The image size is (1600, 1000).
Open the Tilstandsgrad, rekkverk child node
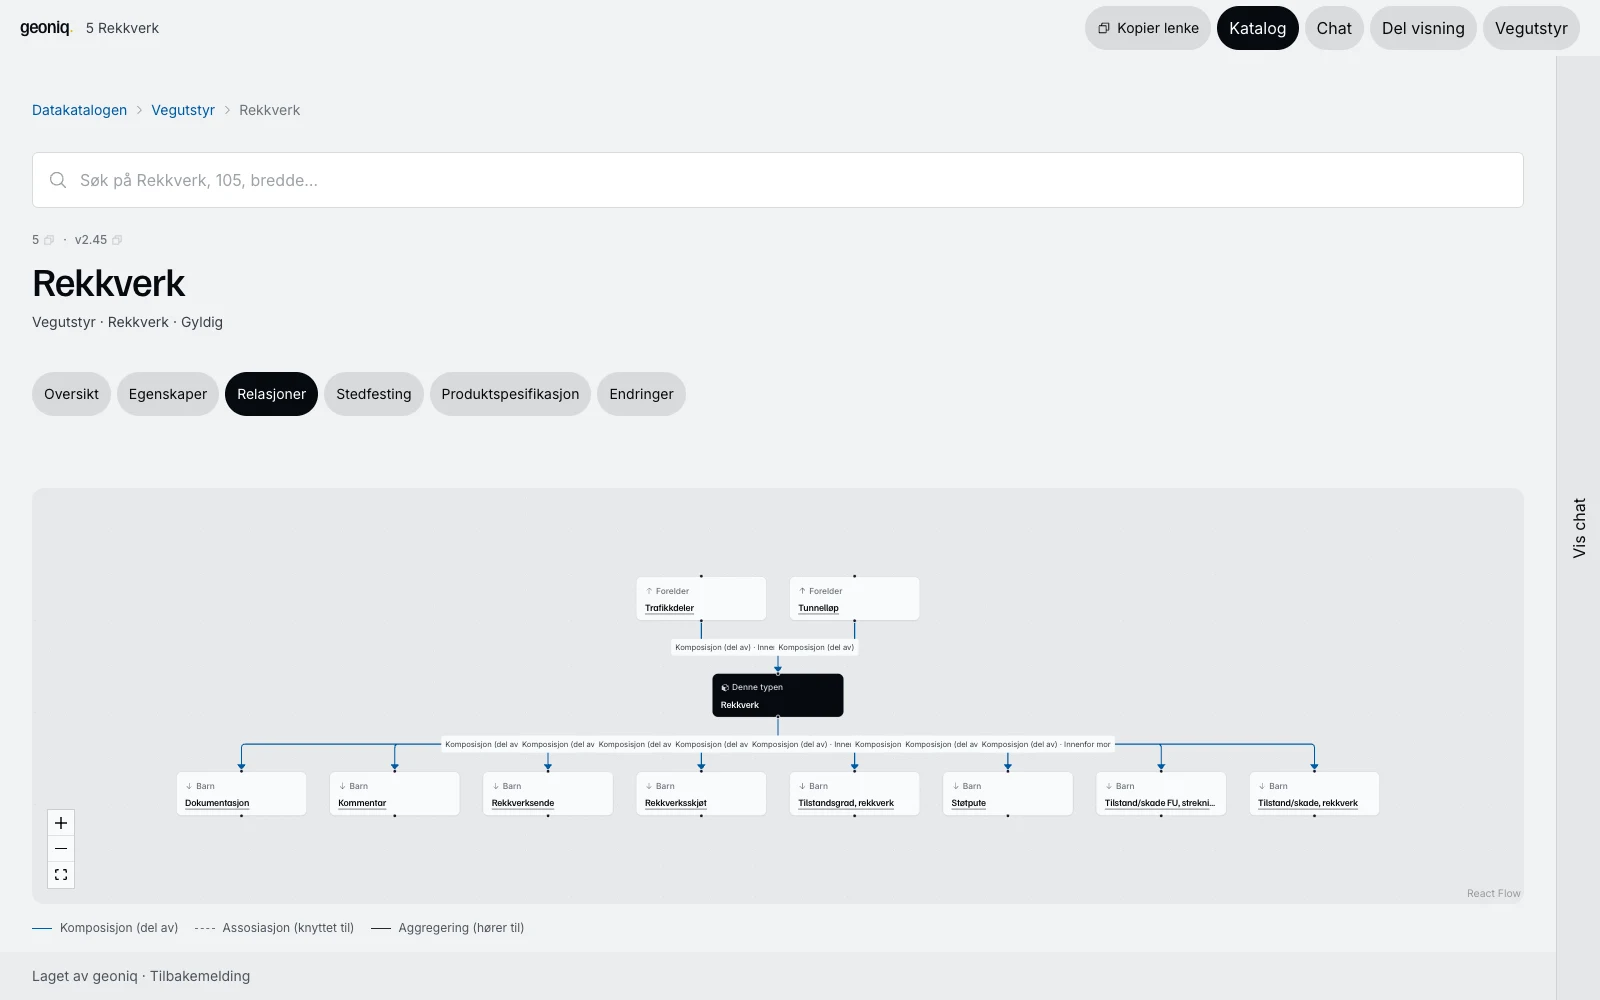[x=854, y=794]
